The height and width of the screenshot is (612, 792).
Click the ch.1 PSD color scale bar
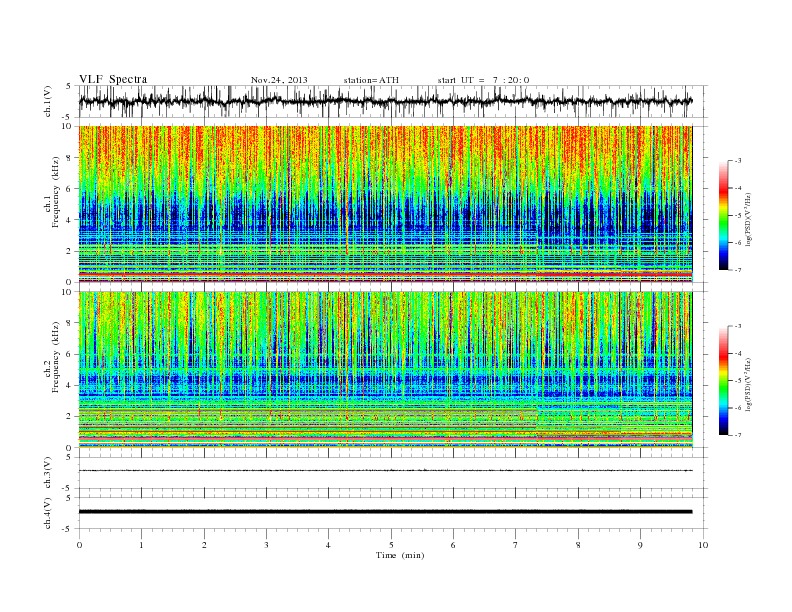pyautogui.click(x=724, y=215)
